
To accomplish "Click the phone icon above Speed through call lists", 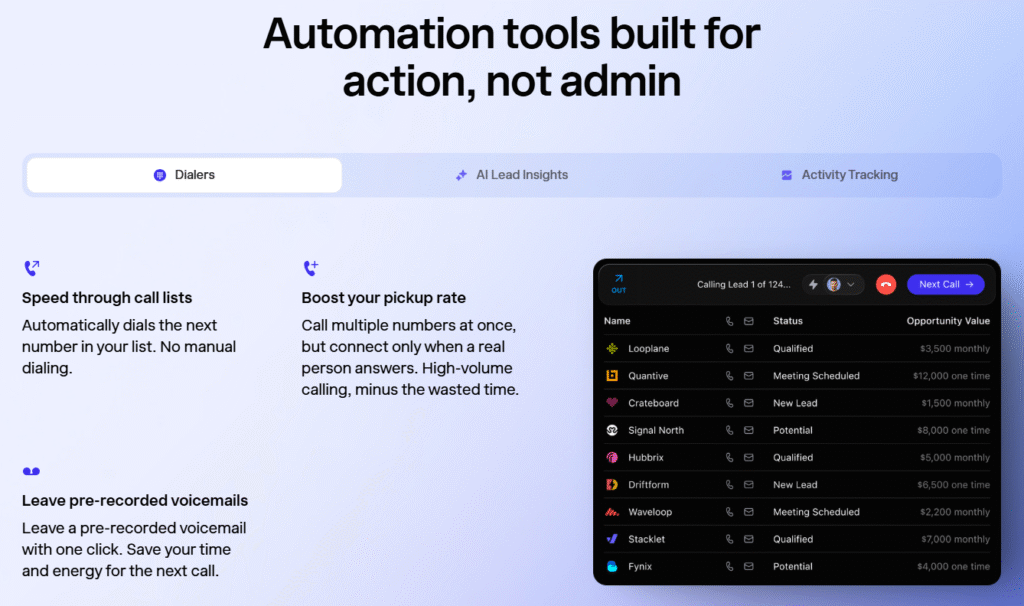I will pos(31,268).
